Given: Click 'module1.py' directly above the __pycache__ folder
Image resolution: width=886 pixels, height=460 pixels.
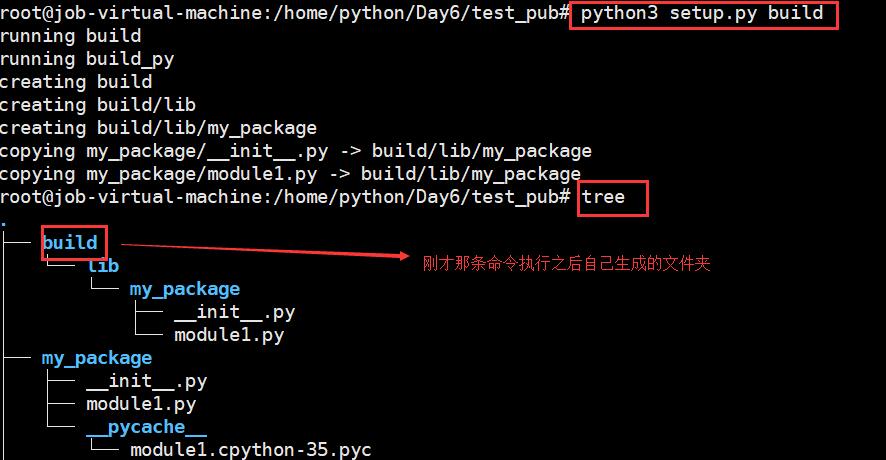Looking at the screenshot, I should pyautogui.click(x=140, y=404).
